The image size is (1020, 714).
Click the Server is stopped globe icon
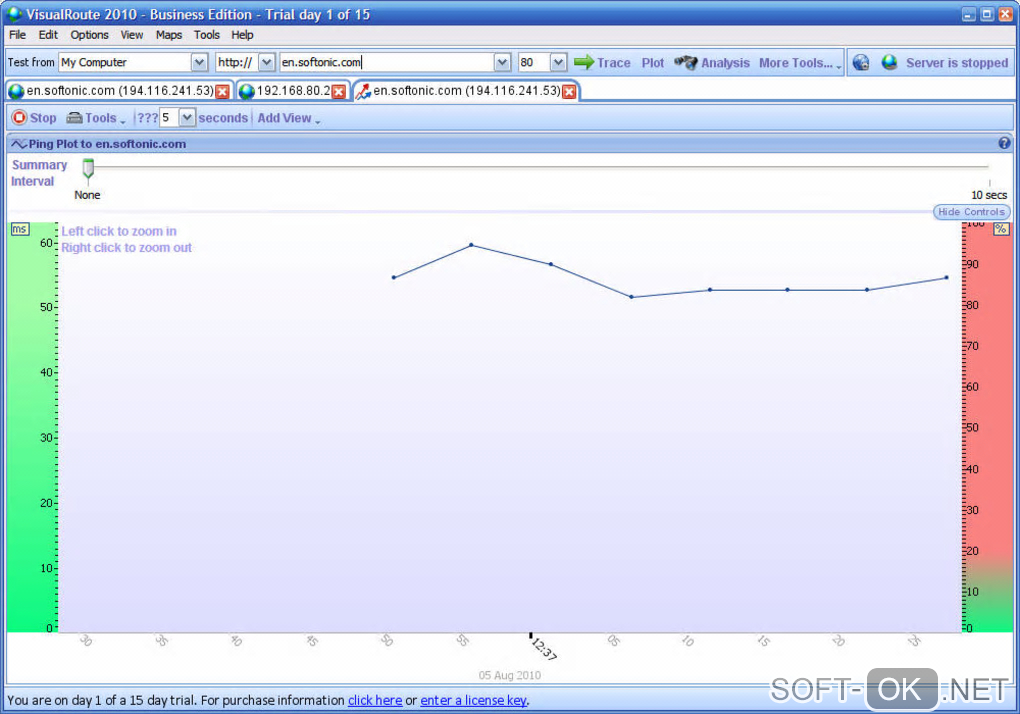click(889, 62)
